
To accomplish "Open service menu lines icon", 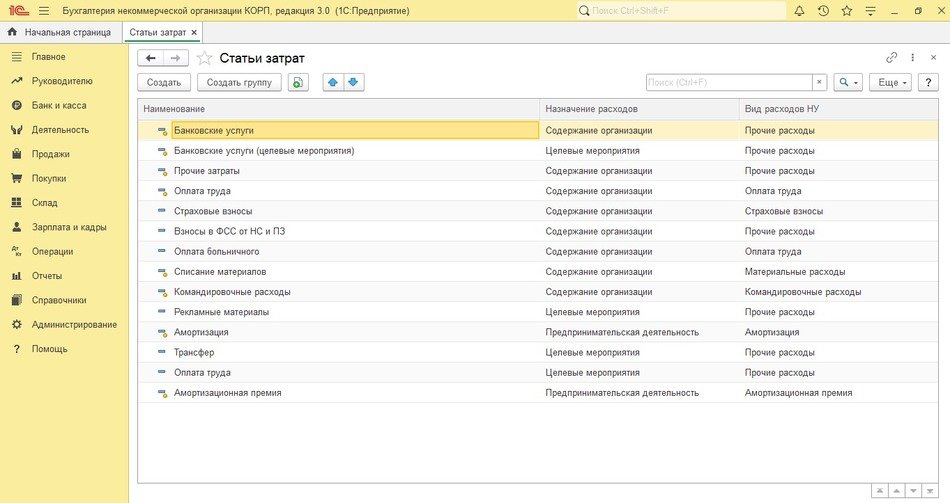I will click(x=870, y=11).
